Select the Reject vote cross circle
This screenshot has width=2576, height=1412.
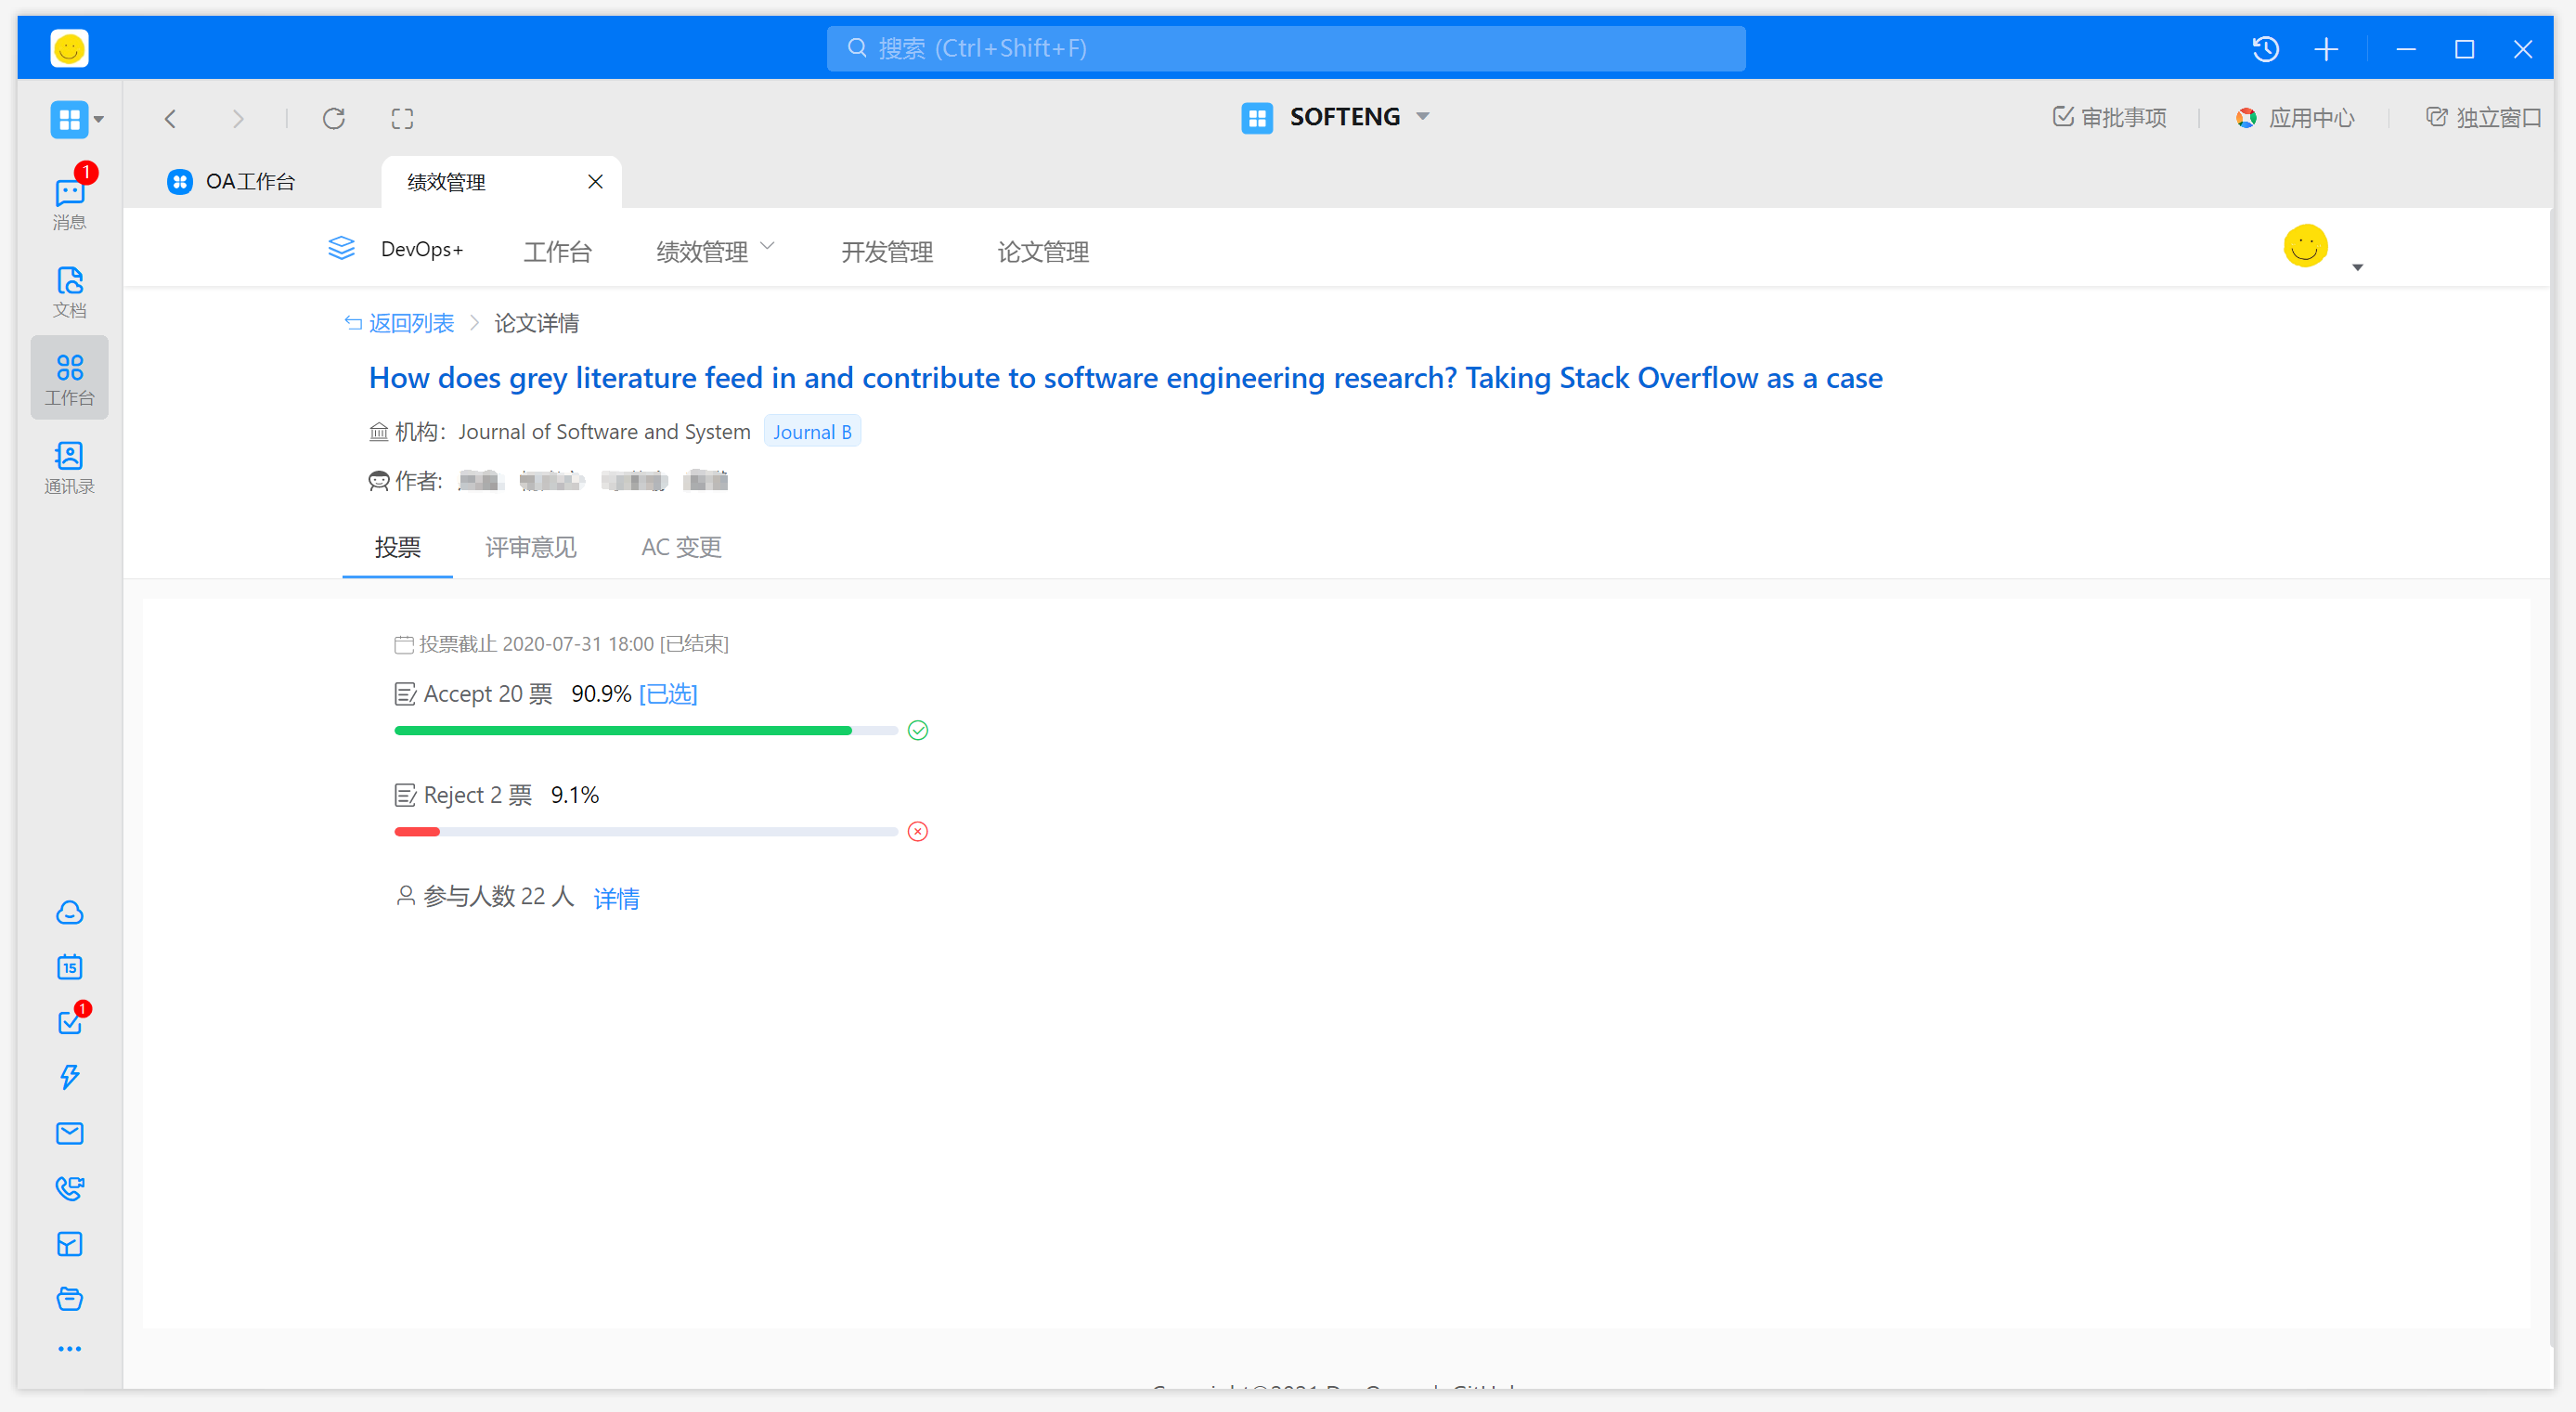917,831
